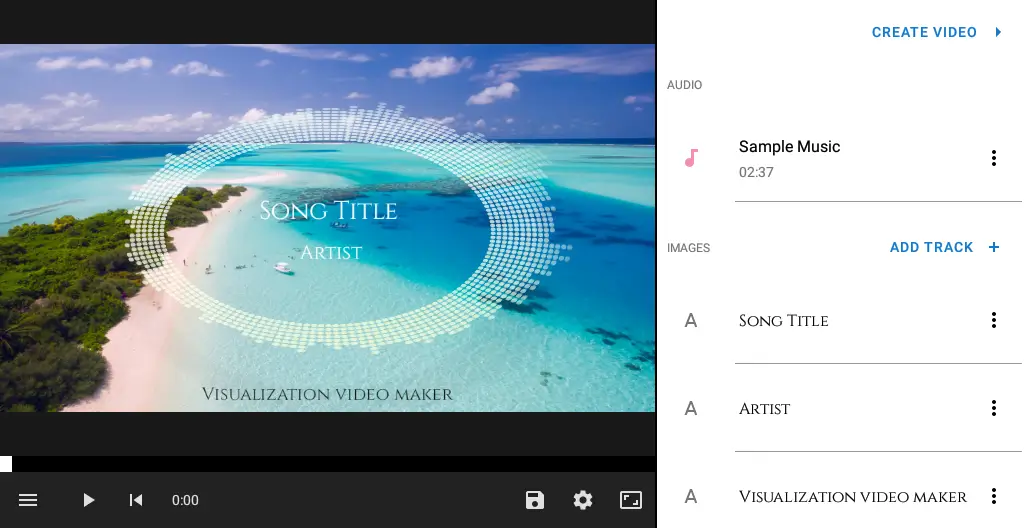Select the Visualization video maker track
The height and width of the screenshot is (528, 1024).
pos(852,497)
